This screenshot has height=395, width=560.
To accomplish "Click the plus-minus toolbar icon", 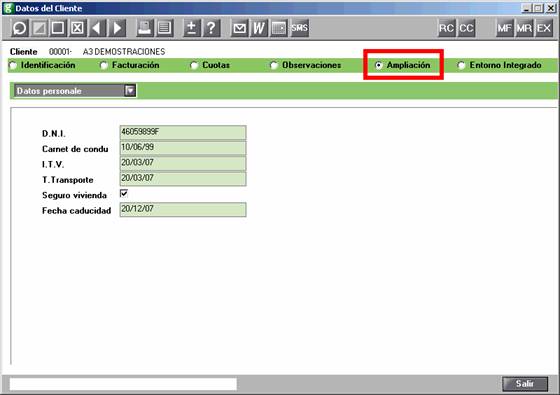I will 192,28.
